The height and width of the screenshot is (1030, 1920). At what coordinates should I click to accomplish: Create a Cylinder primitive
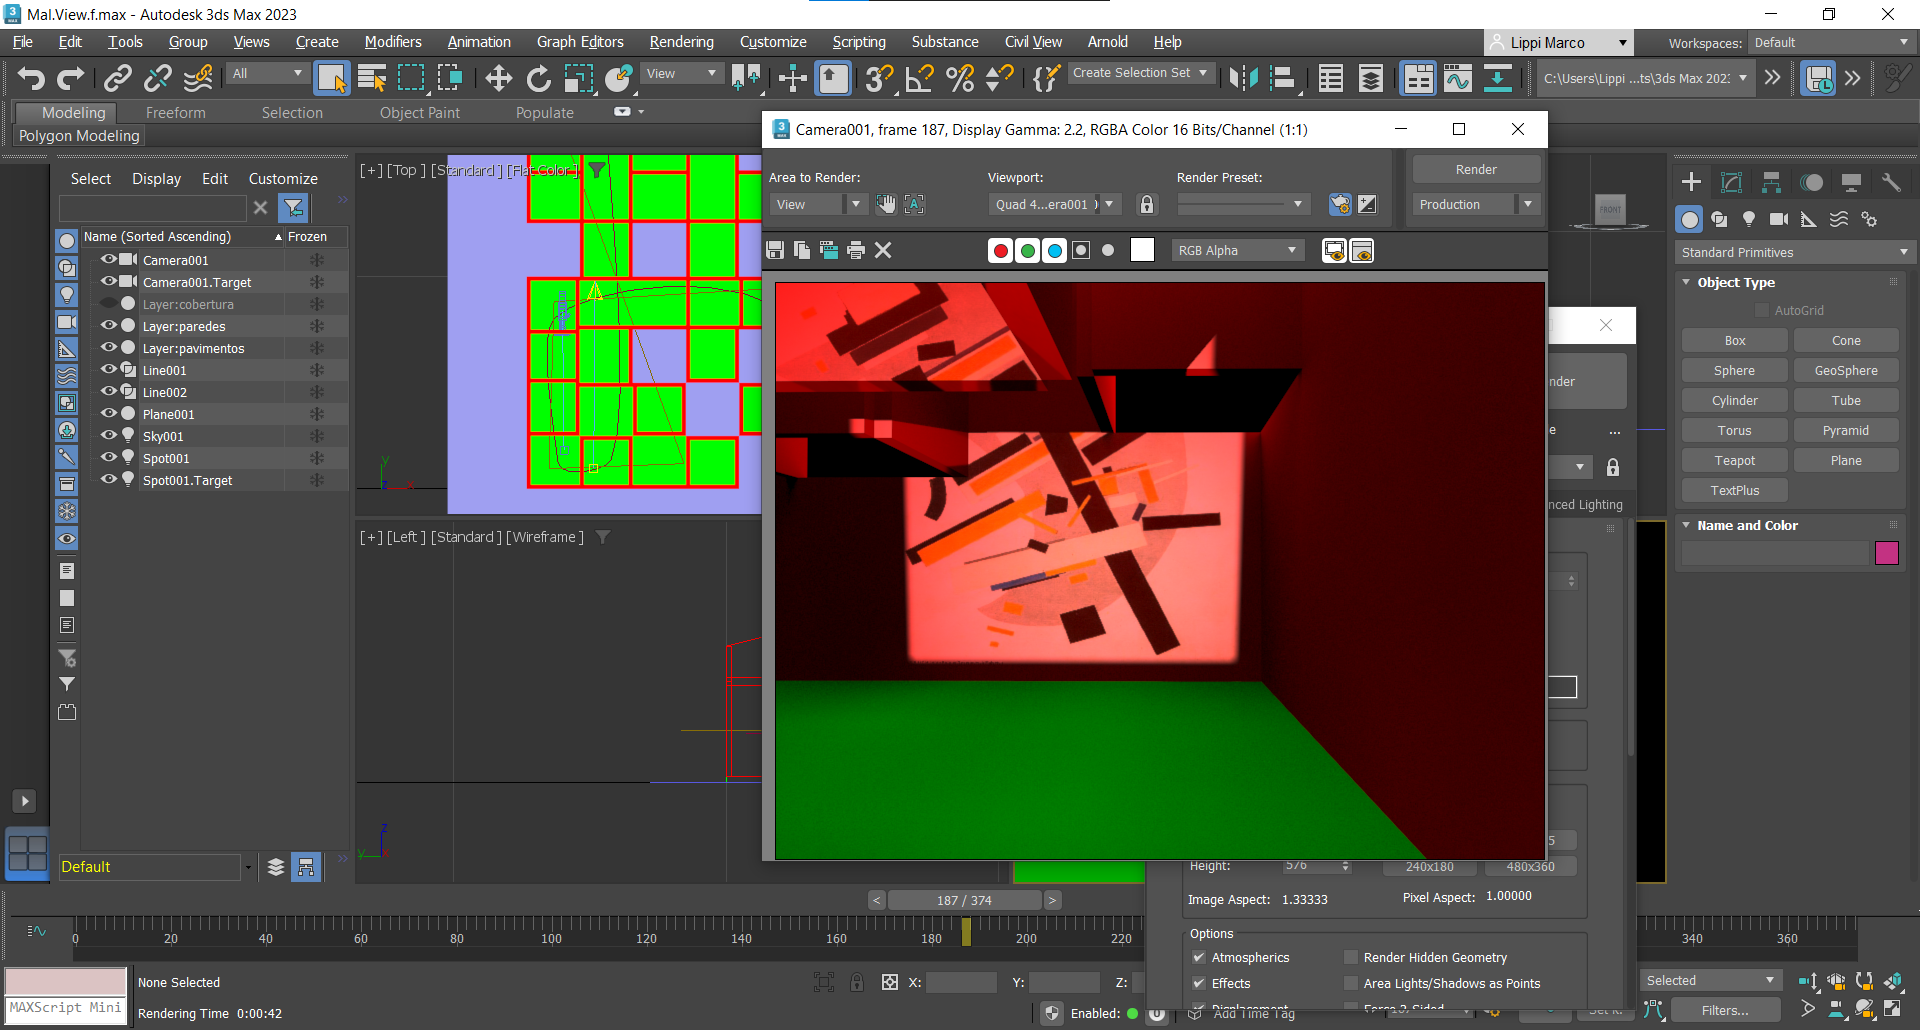pos(1734,401)
